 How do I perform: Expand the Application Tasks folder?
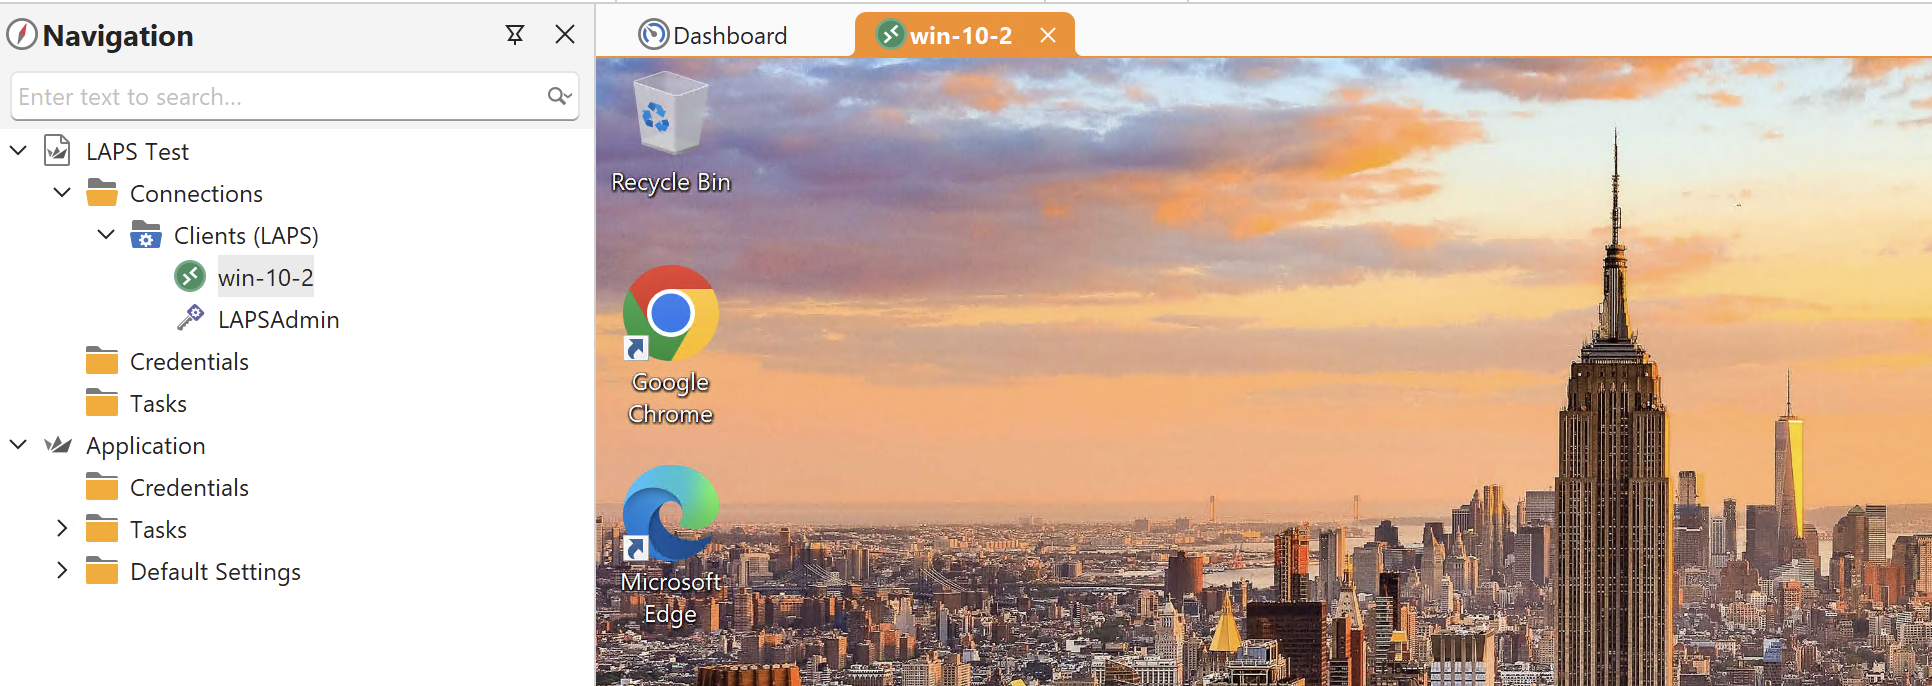click(x=62, y=529)
